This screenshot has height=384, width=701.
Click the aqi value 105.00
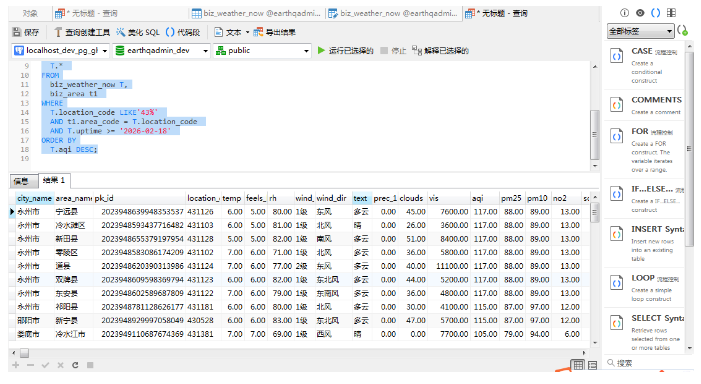[485, 334]
